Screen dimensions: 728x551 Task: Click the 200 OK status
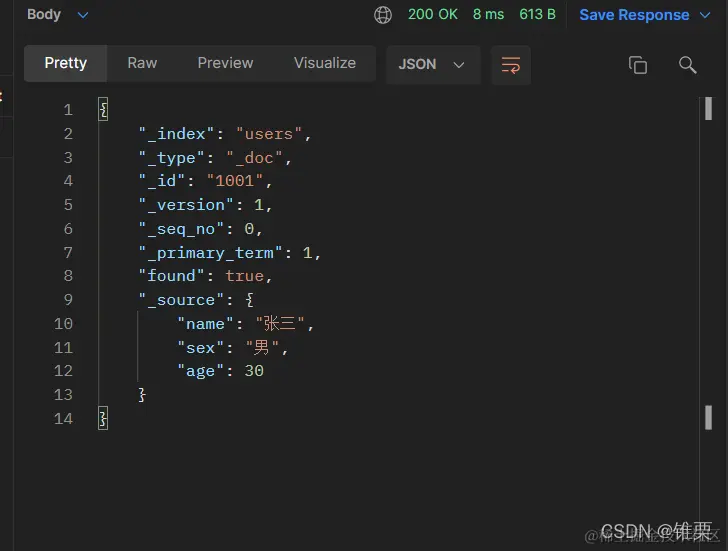pyautogui.click(x=433, y=14)
